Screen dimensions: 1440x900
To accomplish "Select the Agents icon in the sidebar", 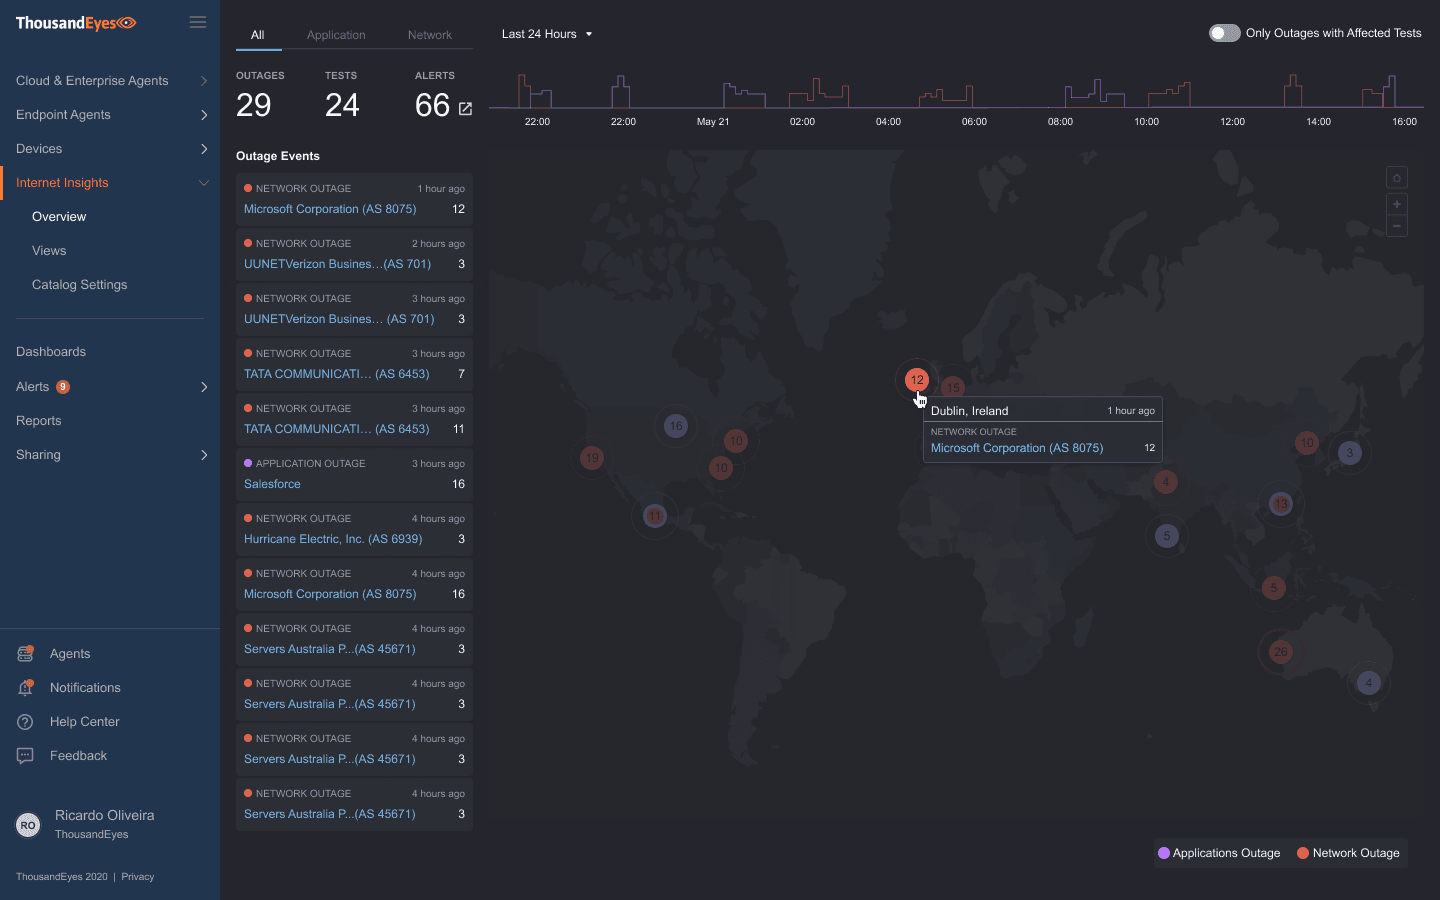I will 25,653.
